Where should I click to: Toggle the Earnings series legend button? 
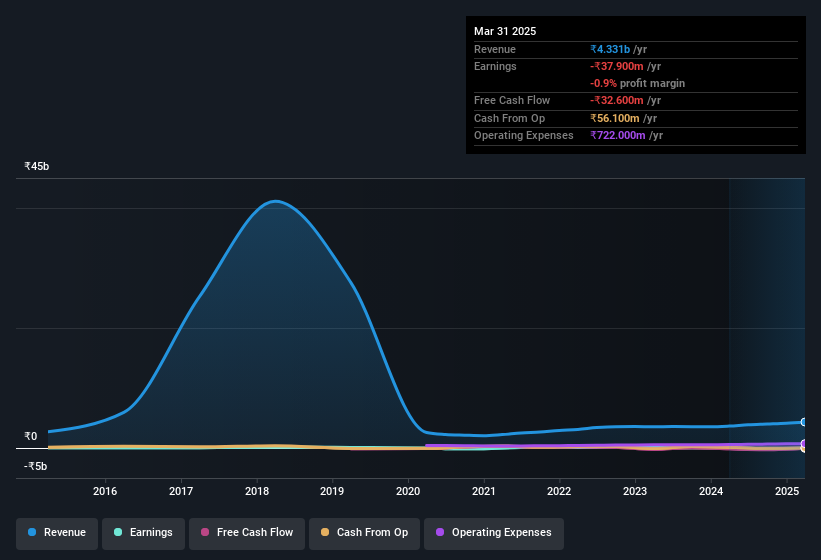[143, 533]
